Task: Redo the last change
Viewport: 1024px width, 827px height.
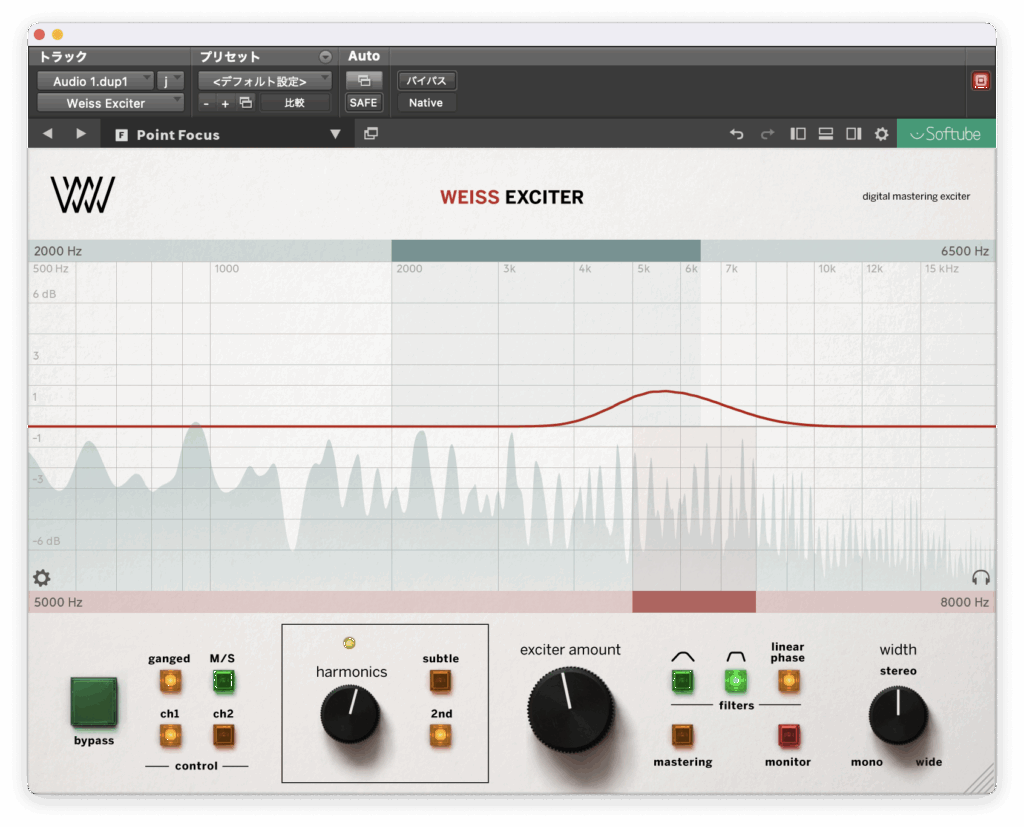Action: tap(767, 134)
